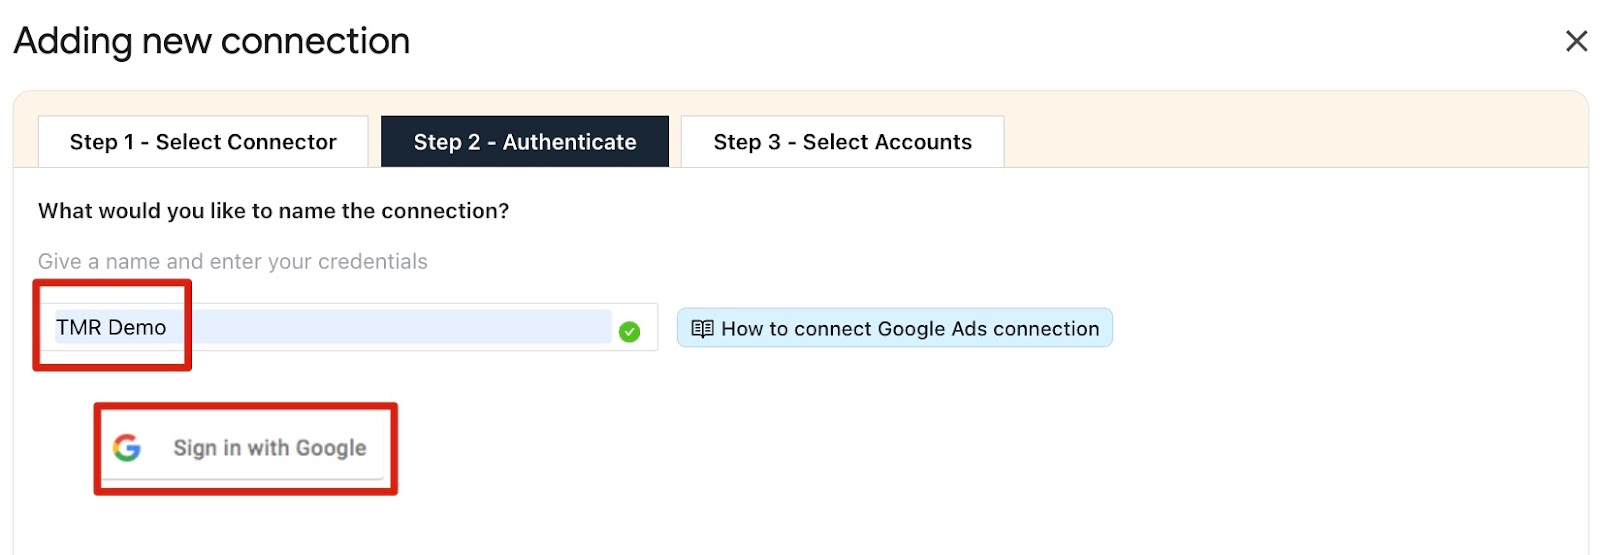
Task: Click the "Adding new connection" dialog title
Action: (212, 41)
